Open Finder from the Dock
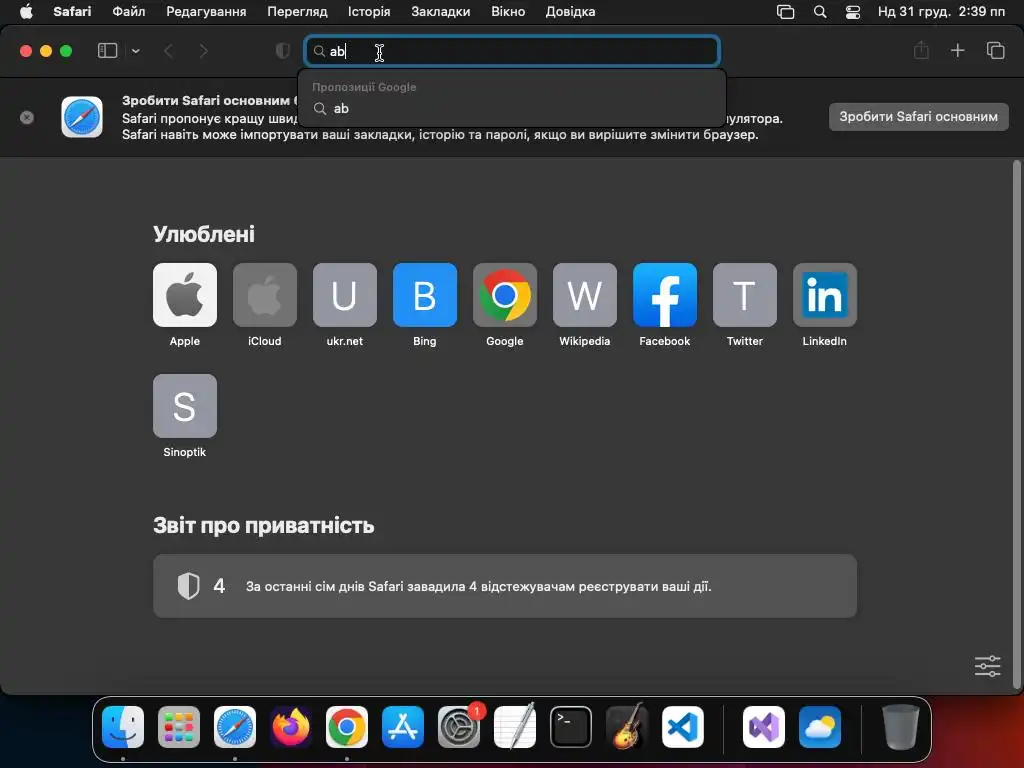Image resolution: width=1024 pixels, height=768 pixels. (123, 727)
